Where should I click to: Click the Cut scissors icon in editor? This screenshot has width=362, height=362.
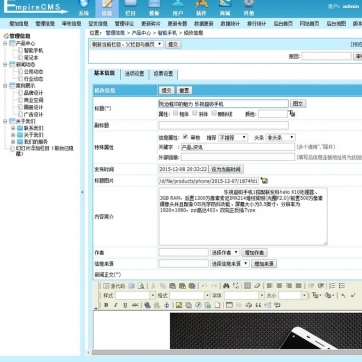click(153, 286)
